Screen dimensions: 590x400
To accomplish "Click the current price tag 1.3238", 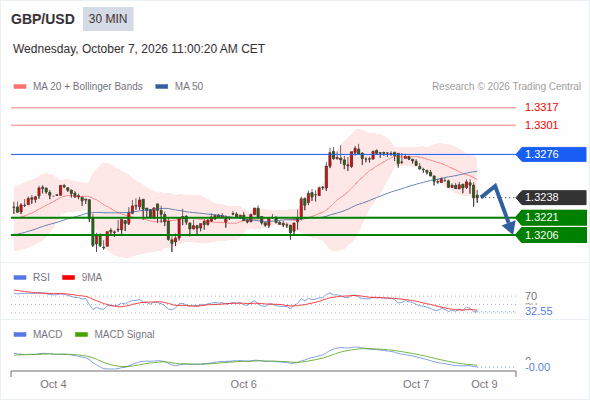I will 551,197.
